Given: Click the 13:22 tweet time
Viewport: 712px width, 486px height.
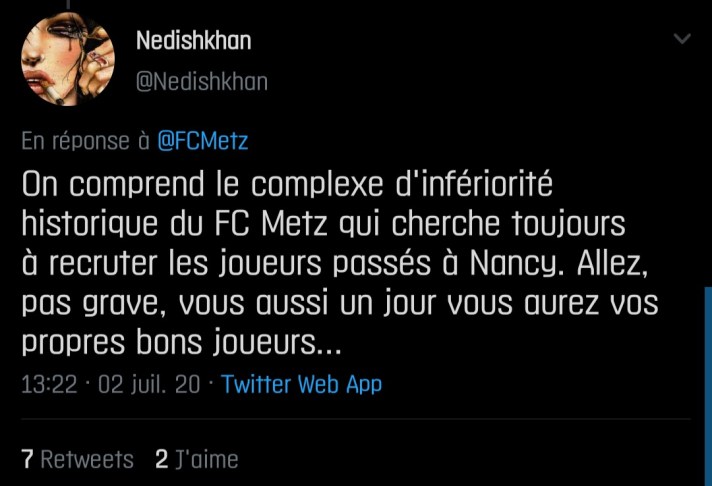Looking at the screenshot, I should pyautogui.click(x=49, y=384).
